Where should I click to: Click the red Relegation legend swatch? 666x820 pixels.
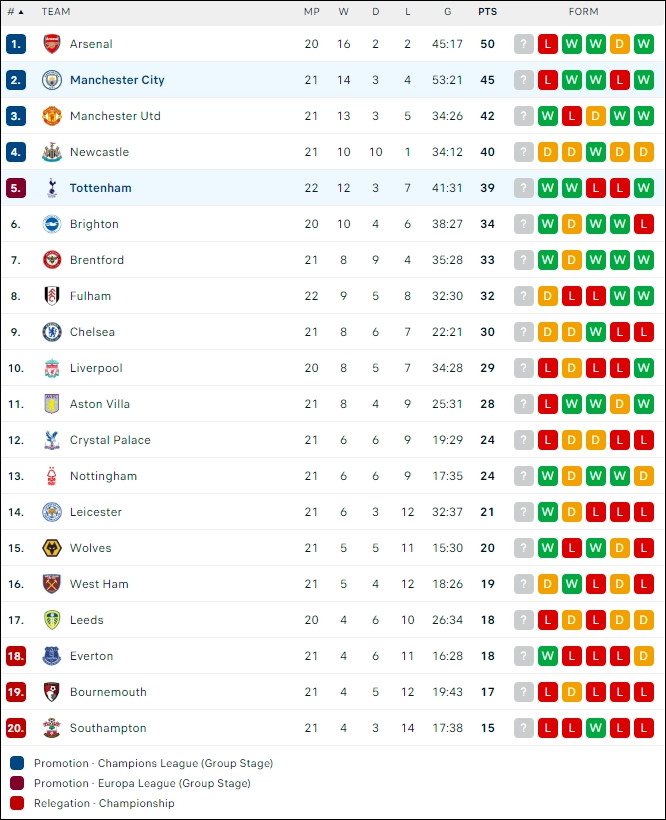coord(17,803)
